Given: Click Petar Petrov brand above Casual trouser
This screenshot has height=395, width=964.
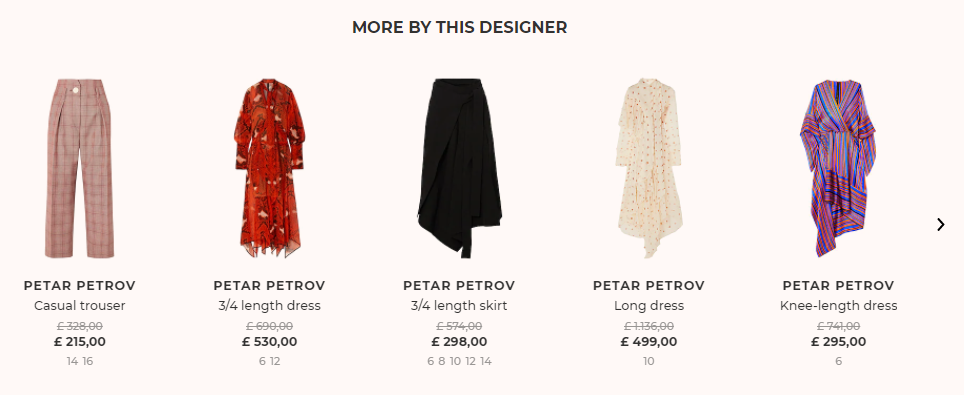Looking at the screenshot, I should (80, 285).
